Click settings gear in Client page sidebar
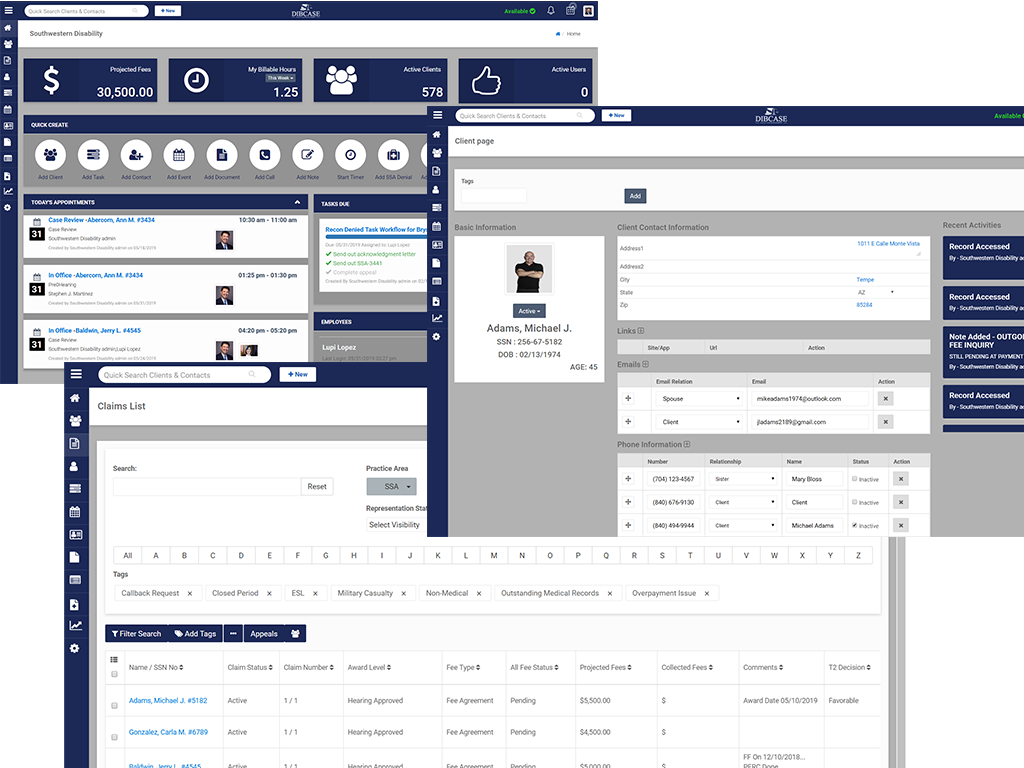 tap(436, 337)
